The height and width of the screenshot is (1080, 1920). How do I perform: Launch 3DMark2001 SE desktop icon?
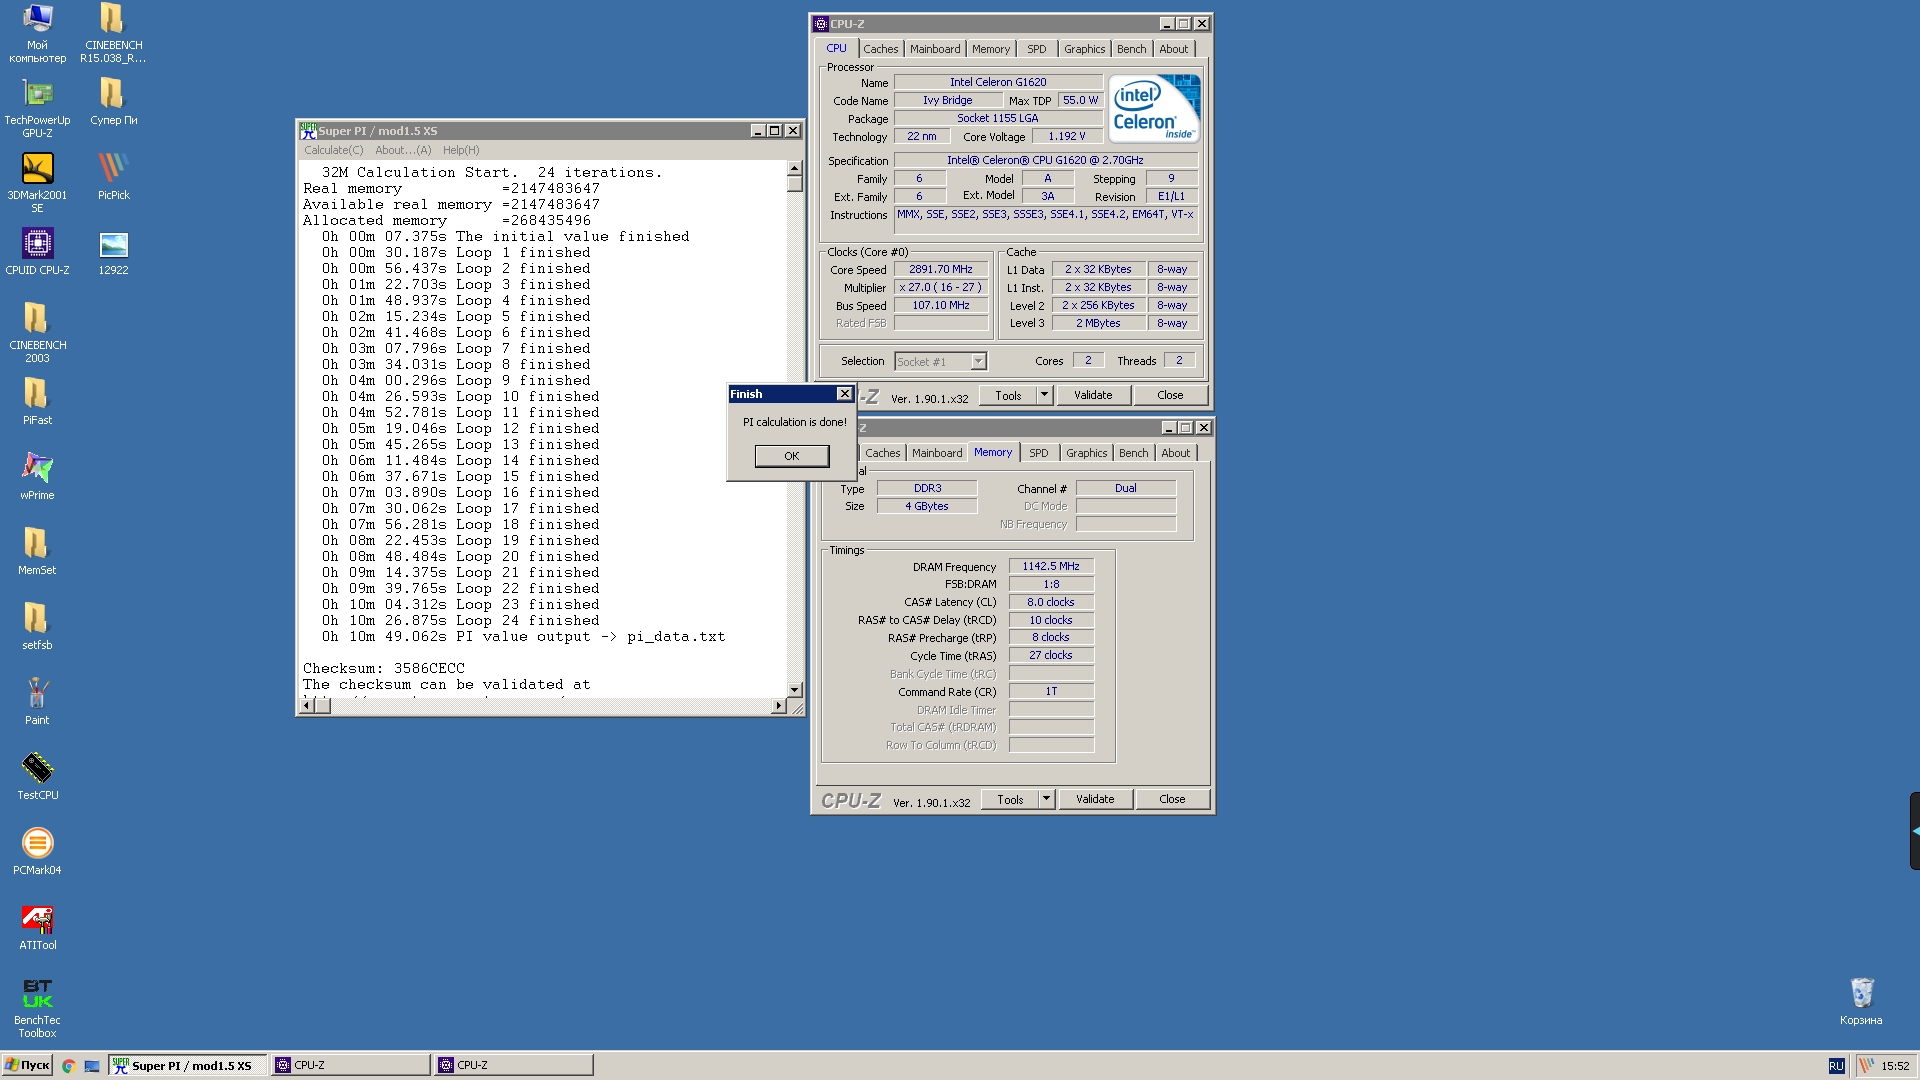point(37,182)
